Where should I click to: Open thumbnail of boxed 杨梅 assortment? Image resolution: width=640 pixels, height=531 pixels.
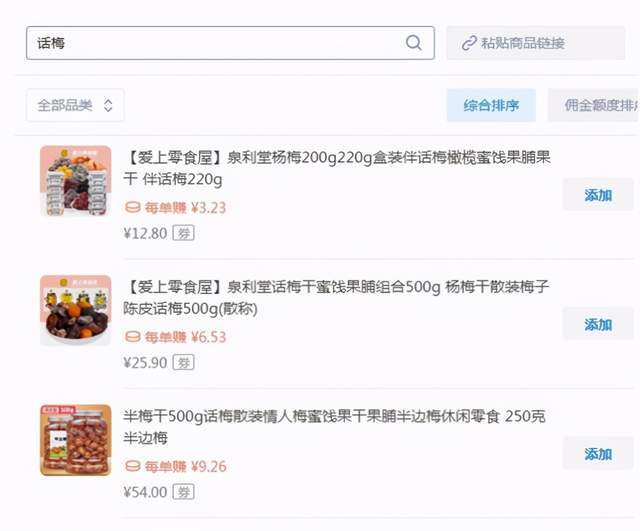[x=76, y=181]
